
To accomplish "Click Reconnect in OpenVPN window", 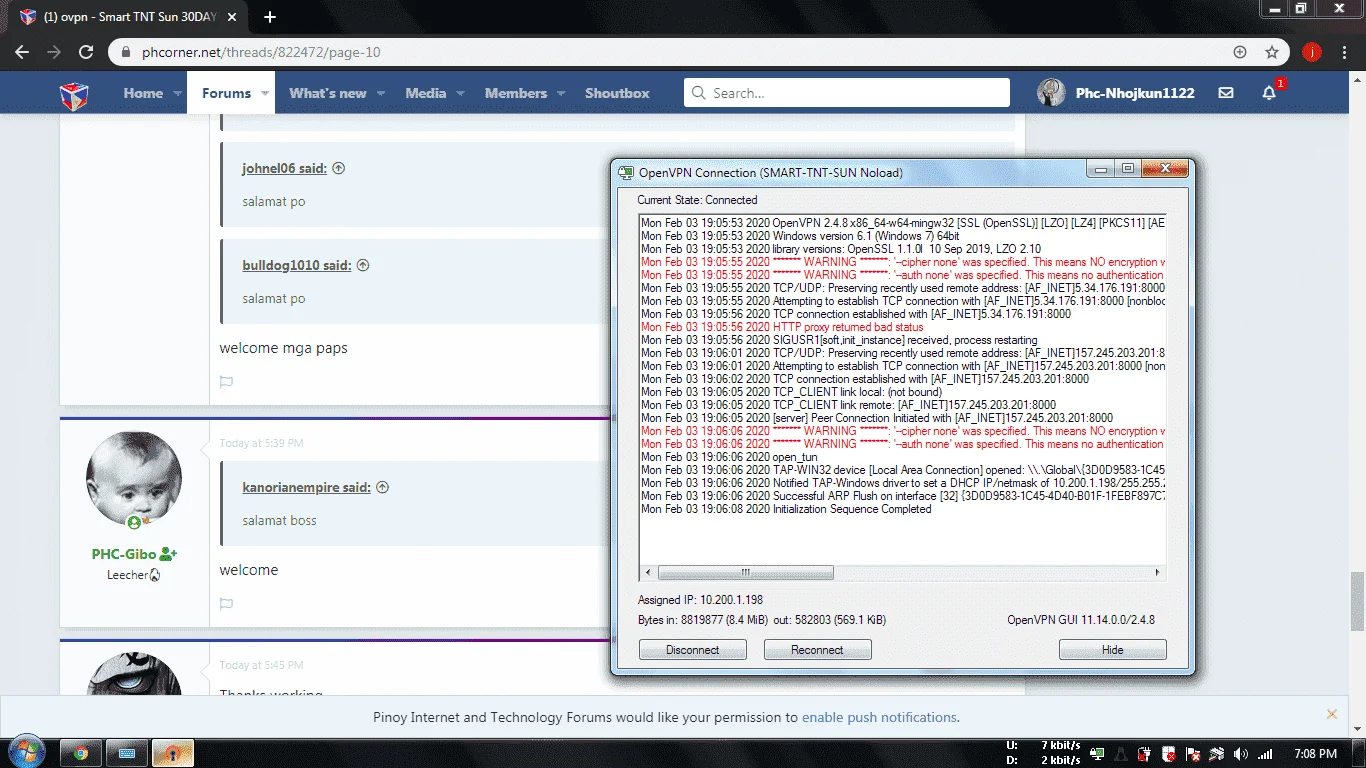I will [817, 650].
